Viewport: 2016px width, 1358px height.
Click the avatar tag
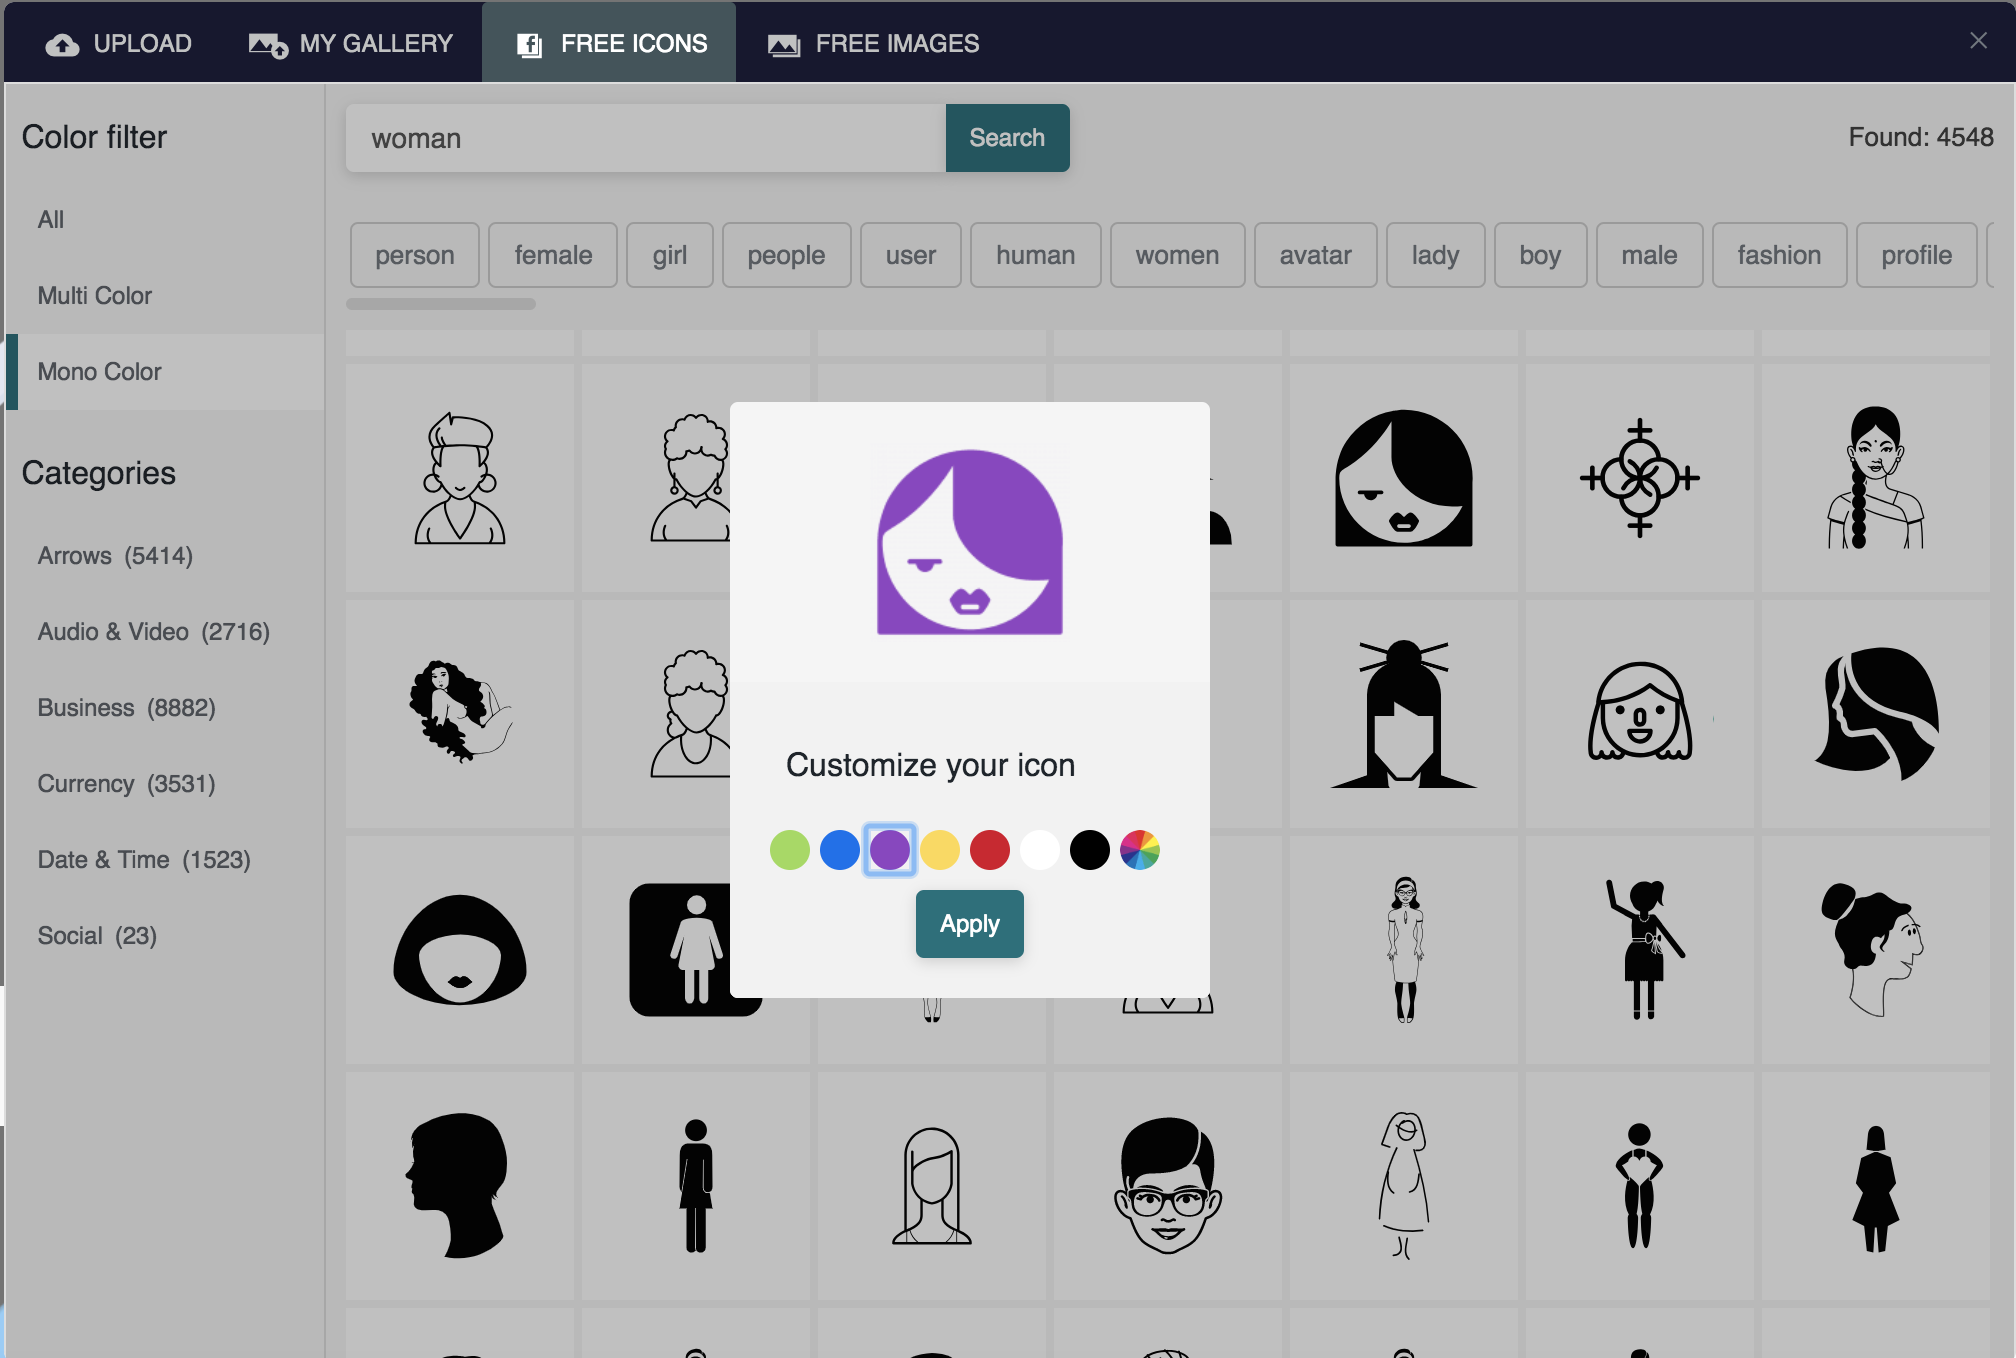1316,255
